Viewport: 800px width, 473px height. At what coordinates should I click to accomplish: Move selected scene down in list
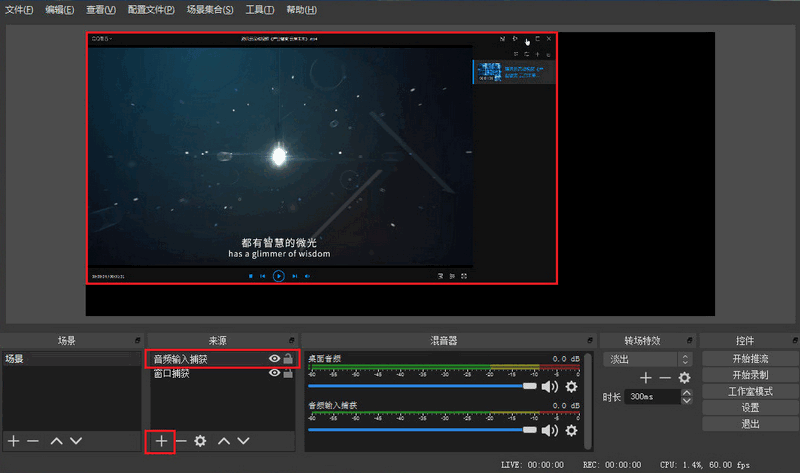(x=76, y=440)
